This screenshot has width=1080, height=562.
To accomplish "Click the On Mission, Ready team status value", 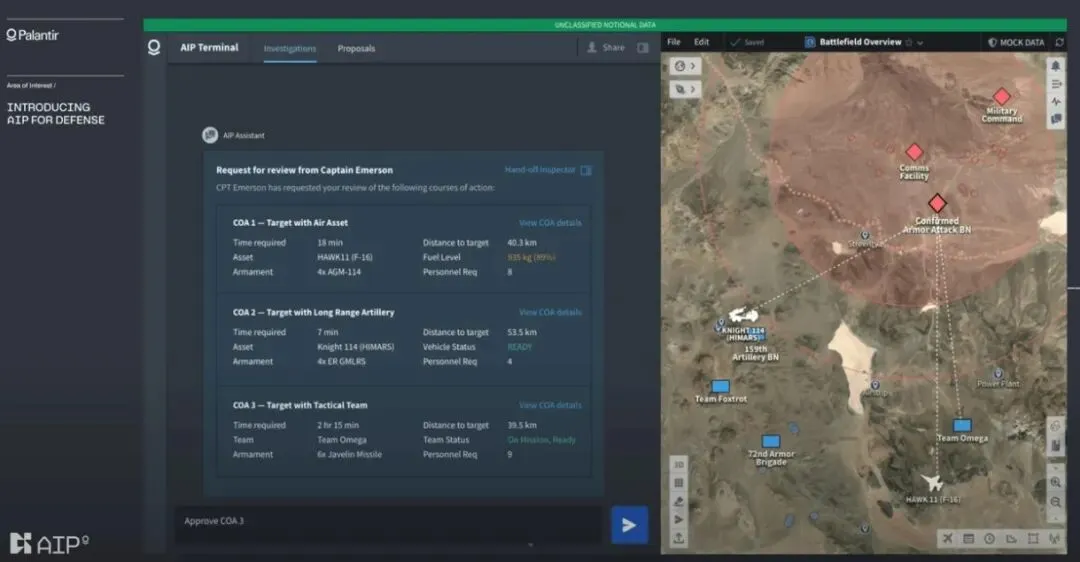I will pos(541,440).
